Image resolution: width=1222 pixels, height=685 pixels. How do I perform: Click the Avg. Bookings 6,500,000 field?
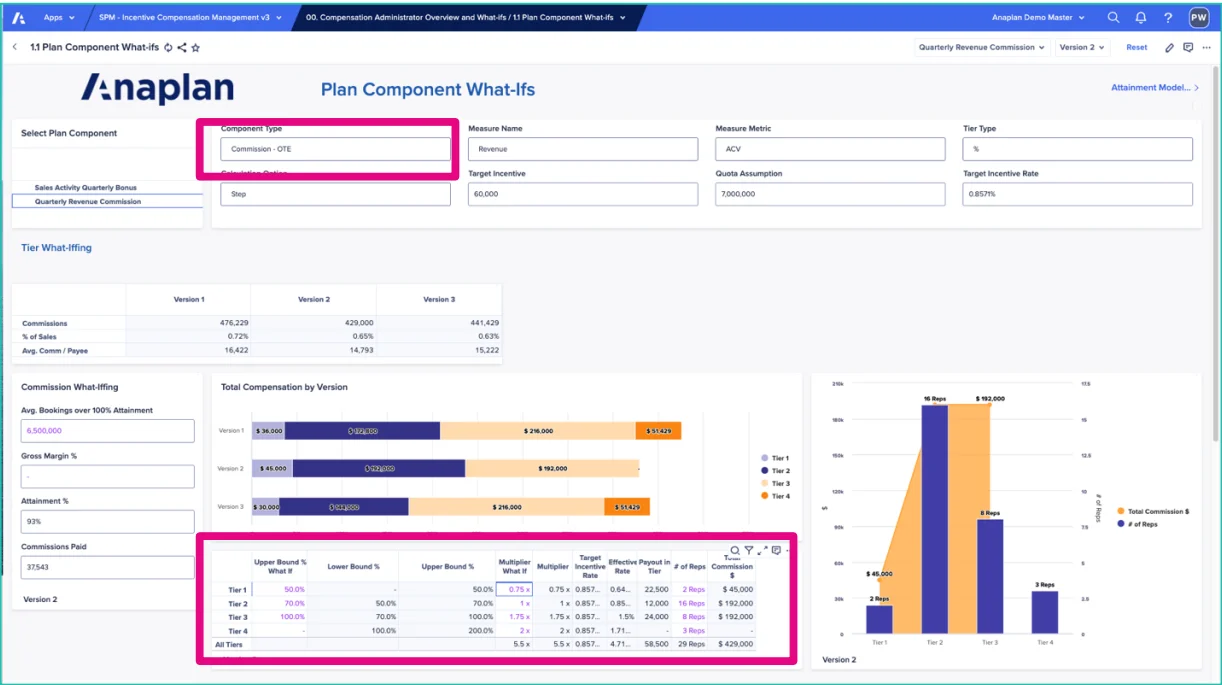click(x=107, y=431)
